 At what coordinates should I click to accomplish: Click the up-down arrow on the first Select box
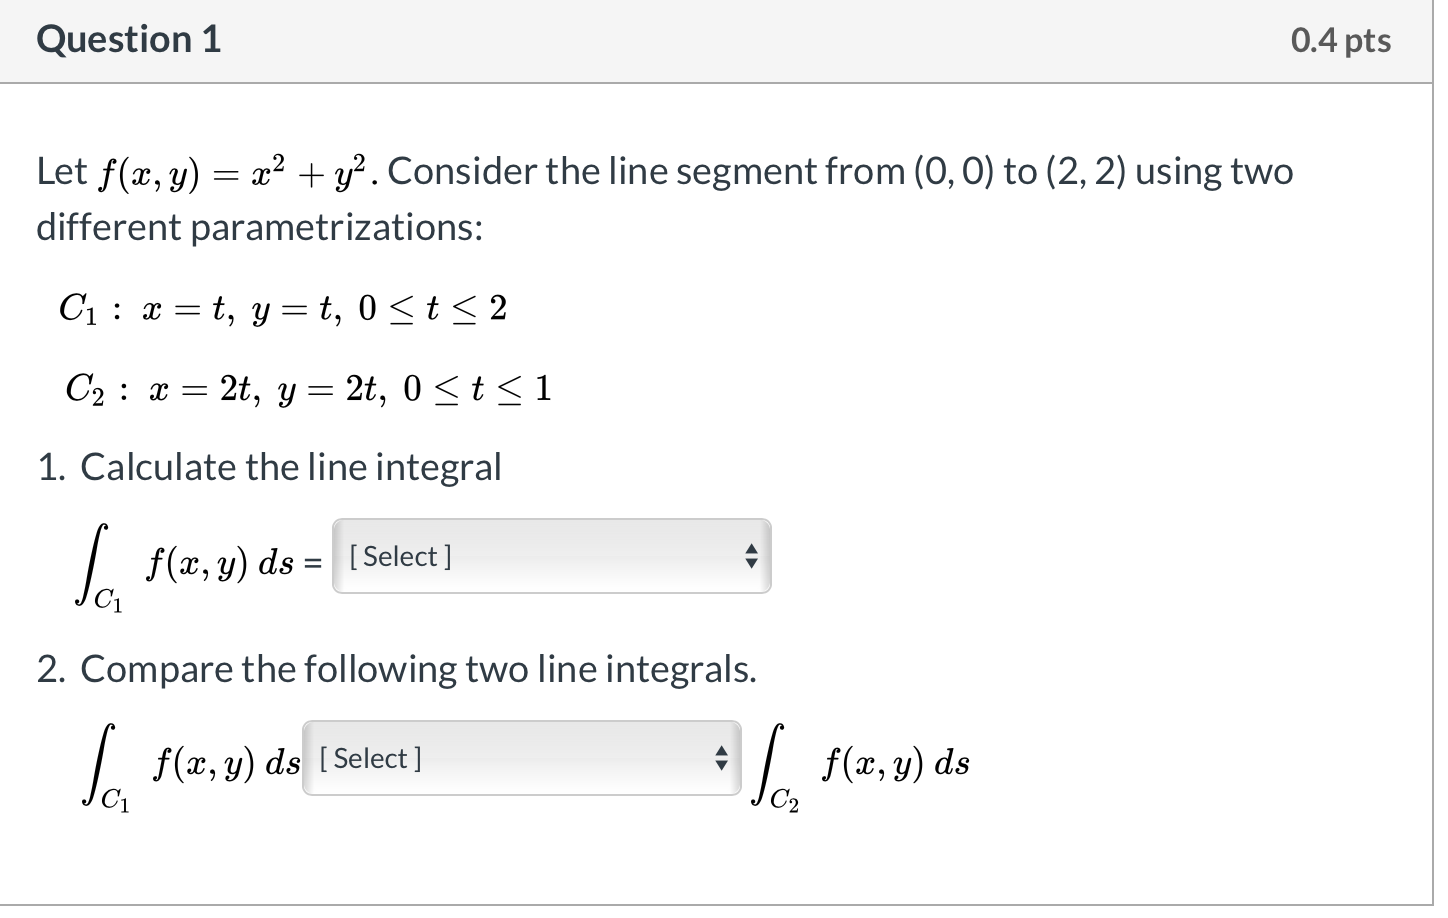click(752, 557)
